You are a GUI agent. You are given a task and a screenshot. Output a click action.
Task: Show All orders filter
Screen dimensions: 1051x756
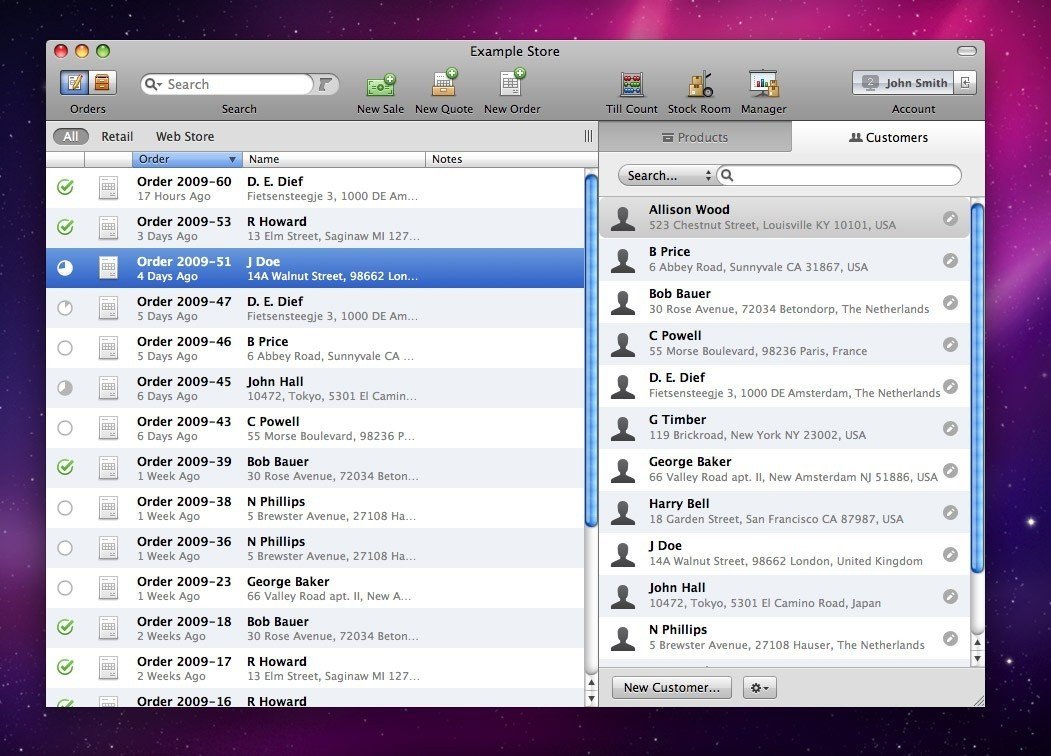[70, 137]
